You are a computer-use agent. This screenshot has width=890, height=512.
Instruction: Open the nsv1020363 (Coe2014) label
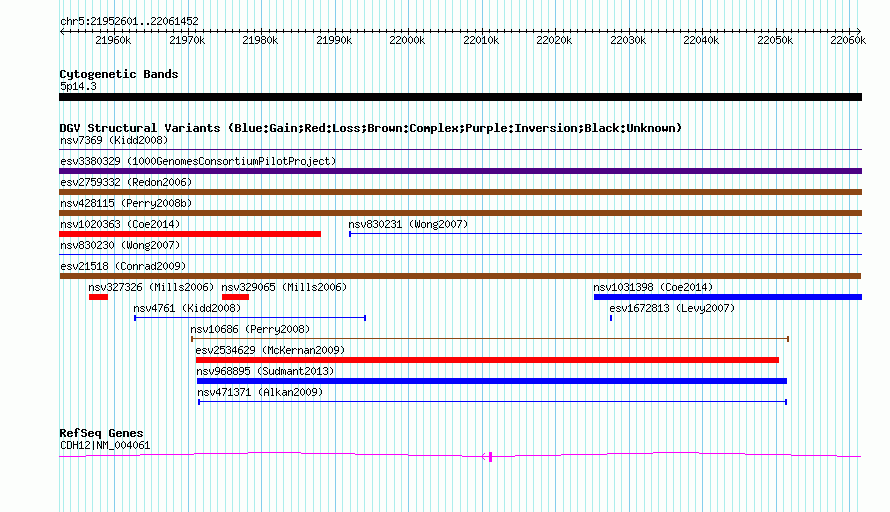(x=120, y=224)
